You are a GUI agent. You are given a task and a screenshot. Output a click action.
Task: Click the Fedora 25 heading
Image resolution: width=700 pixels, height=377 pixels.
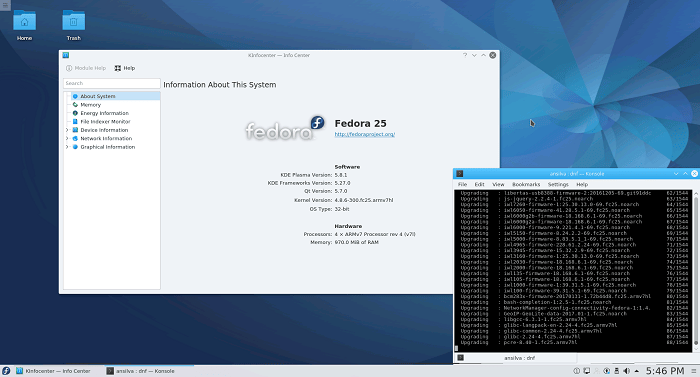coord(360,123)
